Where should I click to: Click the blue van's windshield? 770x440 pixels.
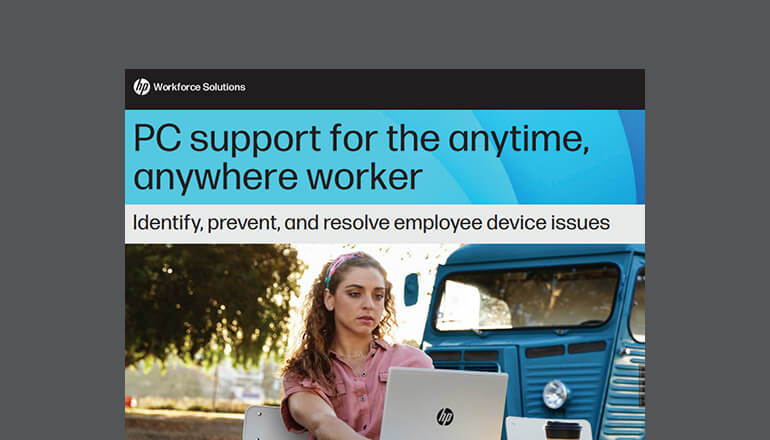(527, 298)
